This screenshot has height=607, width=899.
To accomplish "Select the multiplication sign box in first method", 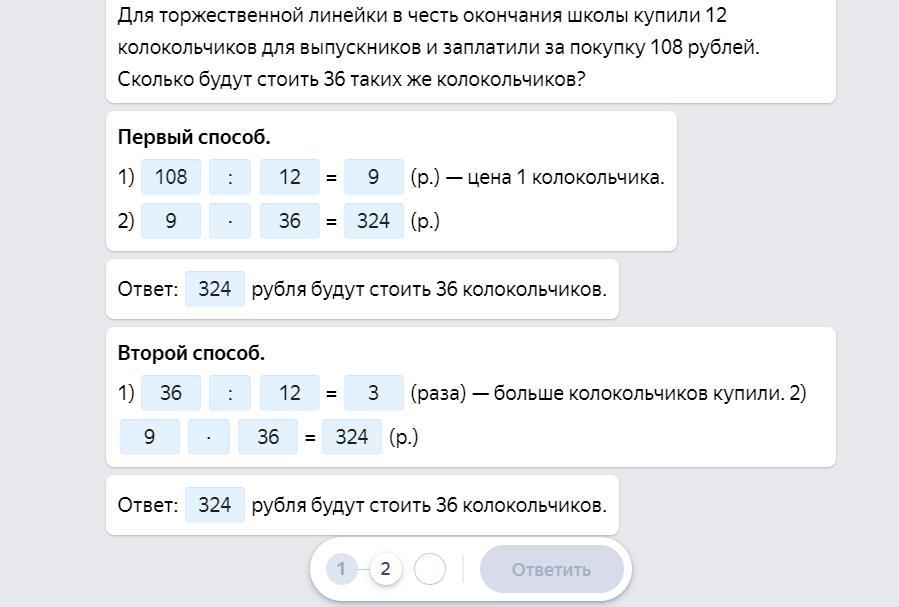I will pyautogui.click(x=231, y=221).
